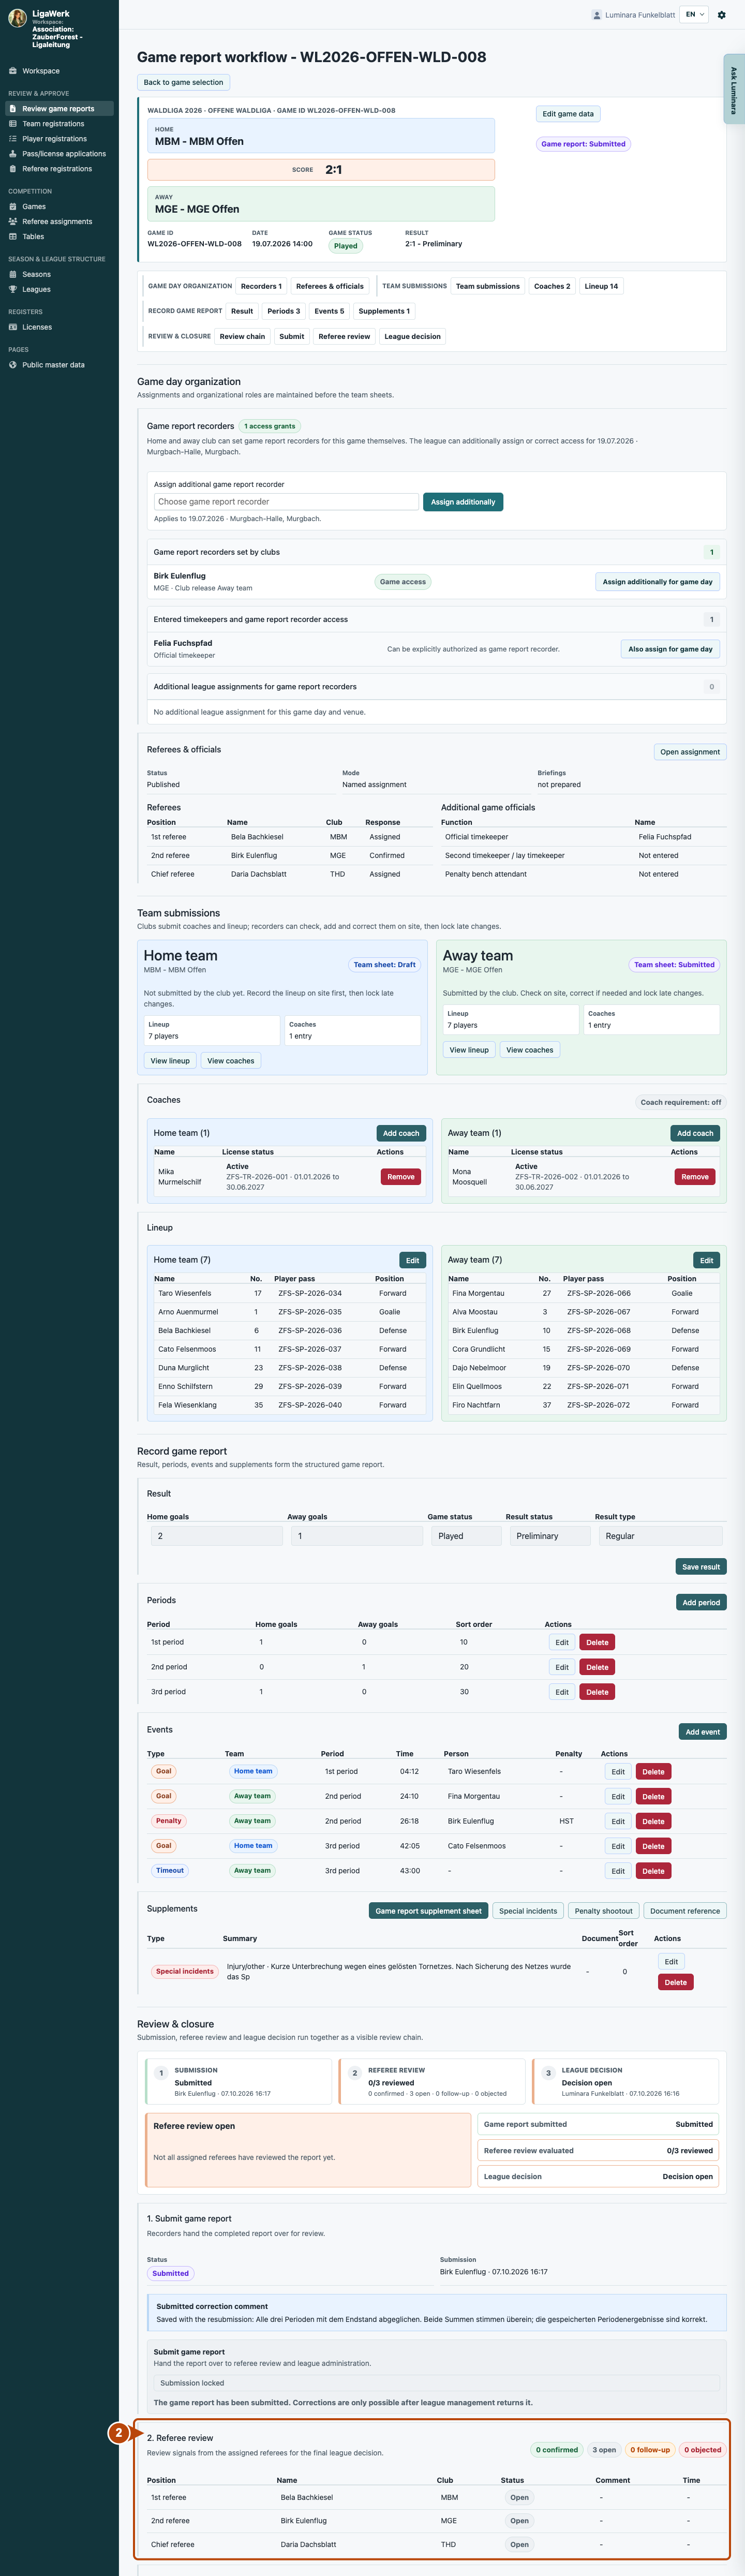Go back to game selection
745x2576 pixels.
tap(183, 83)
